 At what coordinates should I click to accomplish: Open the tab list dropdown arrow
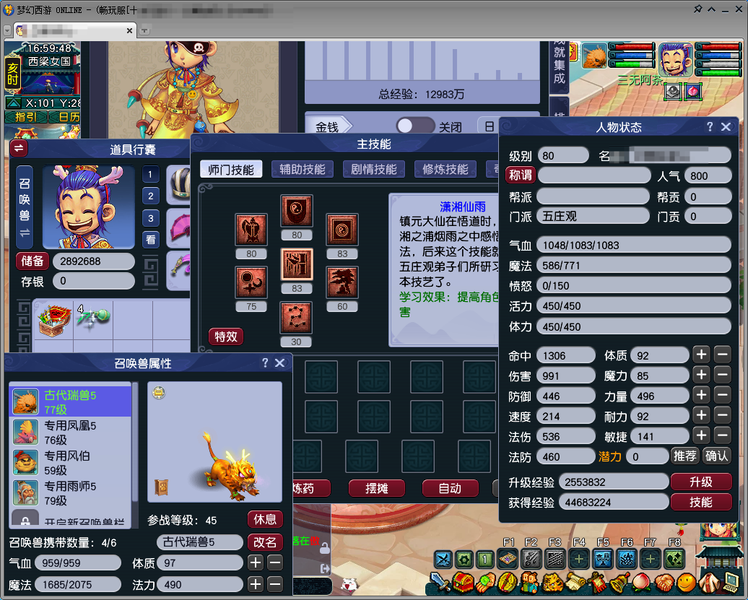coord(7,31)
